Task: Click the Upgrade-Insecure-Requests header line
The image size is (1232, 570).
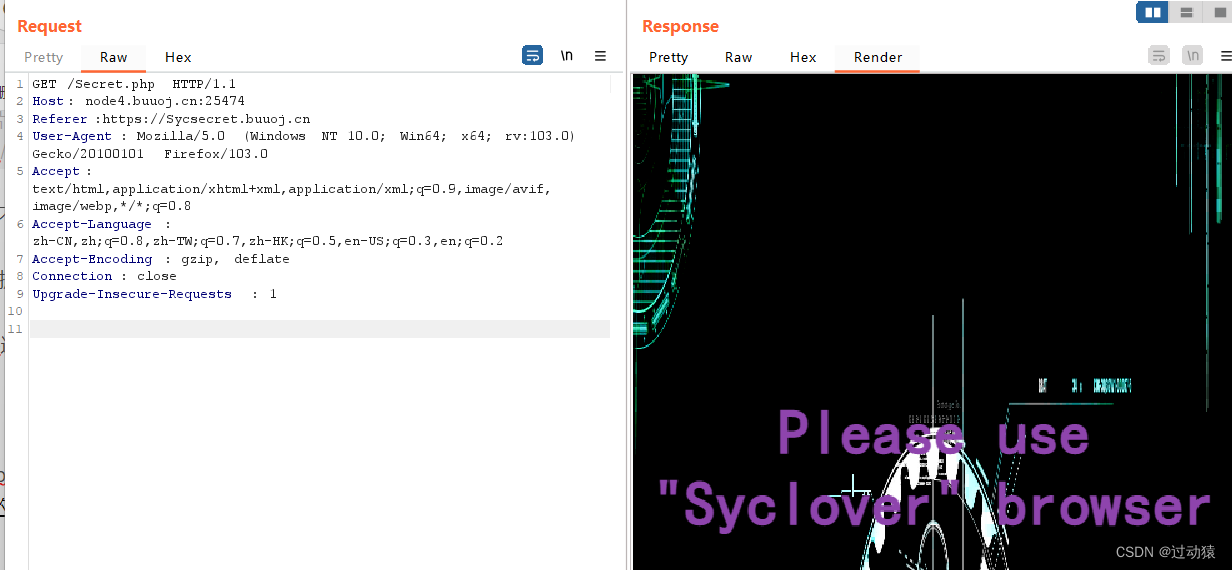Action: coord(154,294)
